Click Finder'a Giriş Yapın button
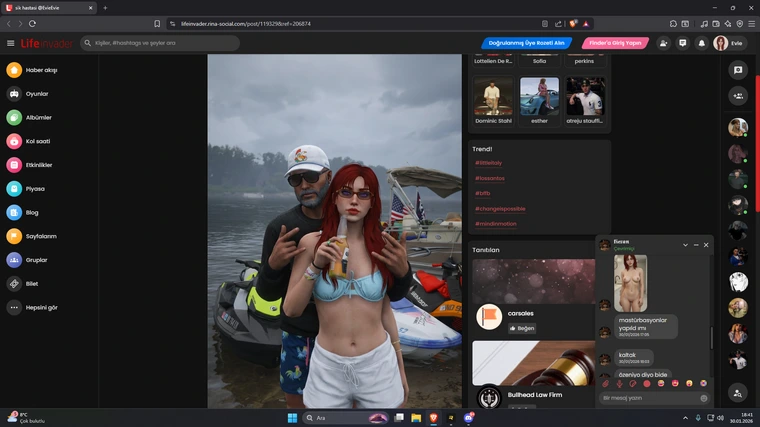Screen dimensions: 760x427 [615, 43]
